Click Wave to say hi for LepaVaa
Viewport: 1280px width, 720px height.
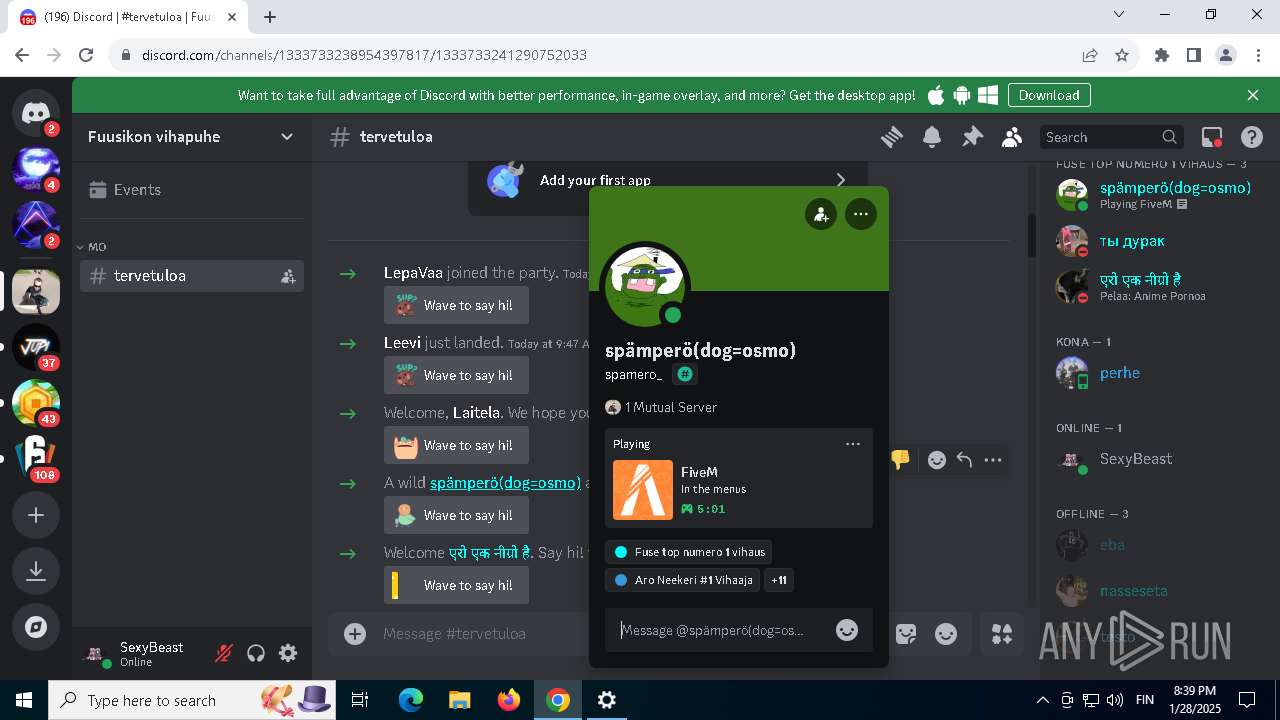[x=456, y=305]
